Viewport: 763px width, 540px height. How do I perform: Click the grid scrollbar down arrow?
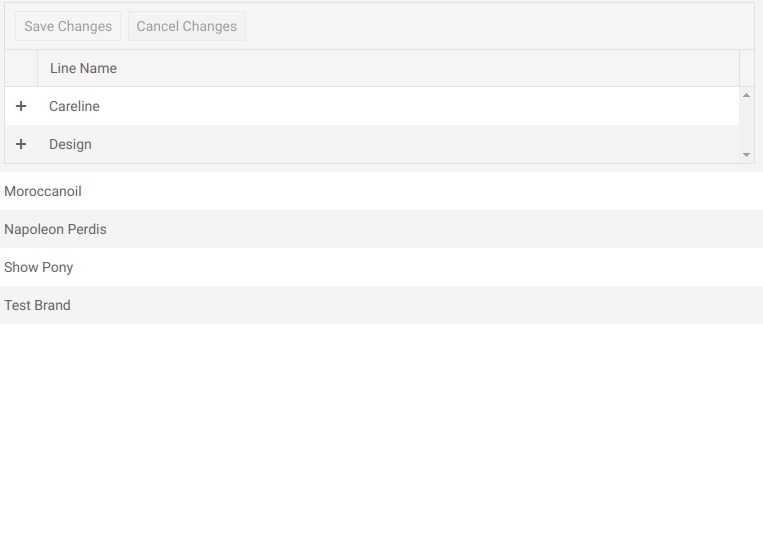tap(746, 155)
